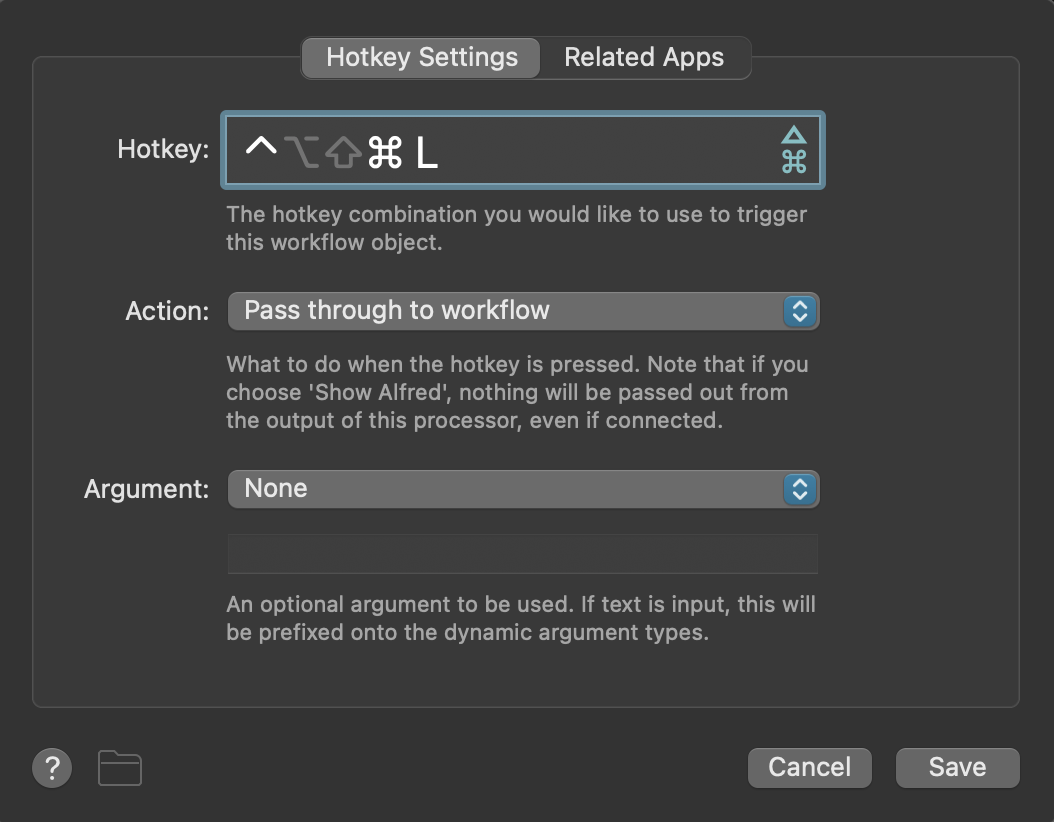Open the Action dropdown menu

(x=523, y=311)
